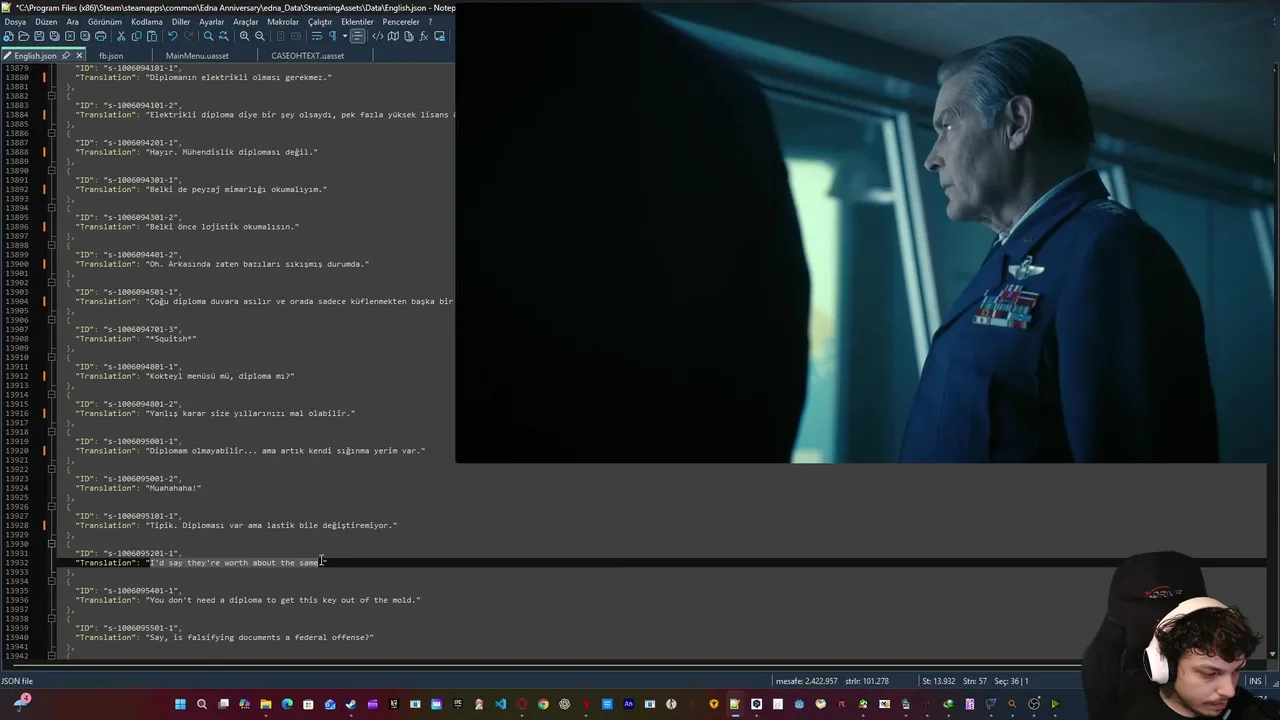This screenshot has height=720, width=1280.
Task: Open the Çalıştır menu
Action: 320,22
